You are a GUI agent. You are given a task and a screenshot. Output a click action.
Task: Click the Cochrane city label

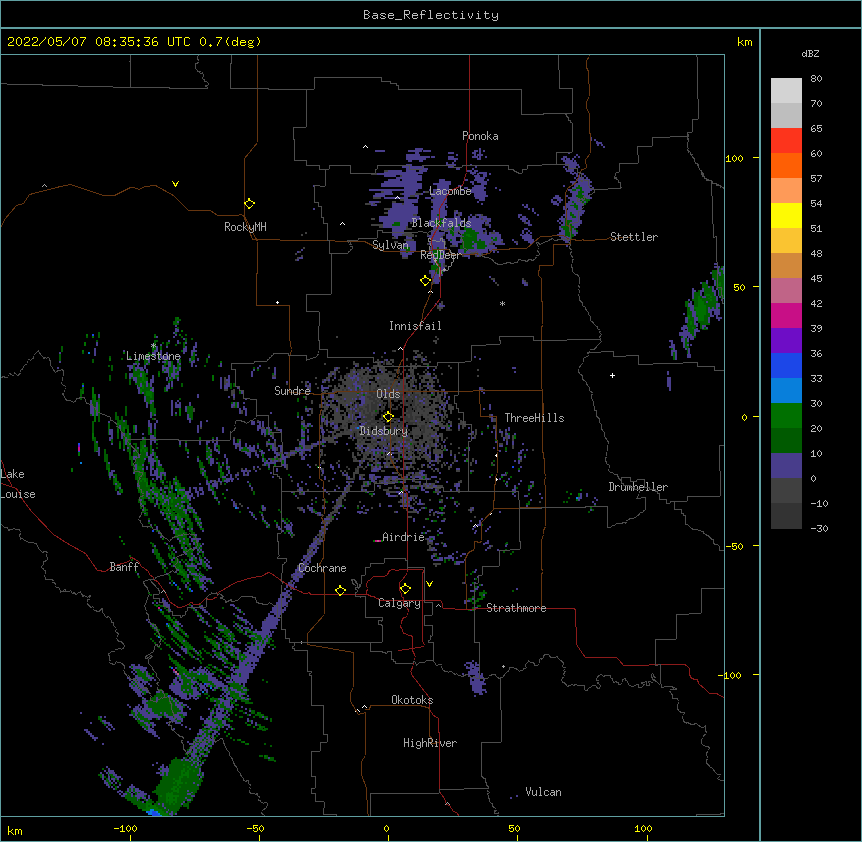pyautogui.click(x=322, y=568)
